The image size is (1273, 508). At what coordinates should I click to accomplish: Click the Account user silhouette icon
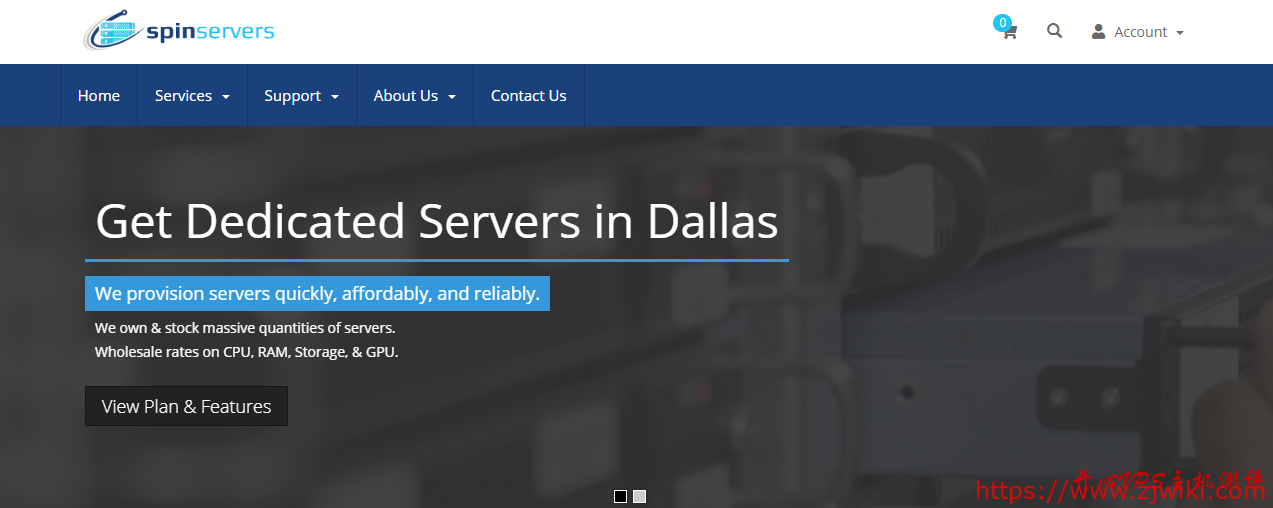pos(1098,32)
